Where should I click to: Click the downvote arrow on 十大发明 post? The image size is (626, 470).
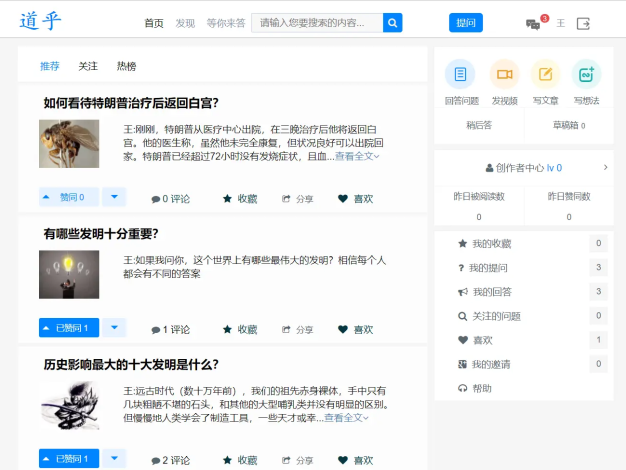pyautogui.click(x=114, y=458)
